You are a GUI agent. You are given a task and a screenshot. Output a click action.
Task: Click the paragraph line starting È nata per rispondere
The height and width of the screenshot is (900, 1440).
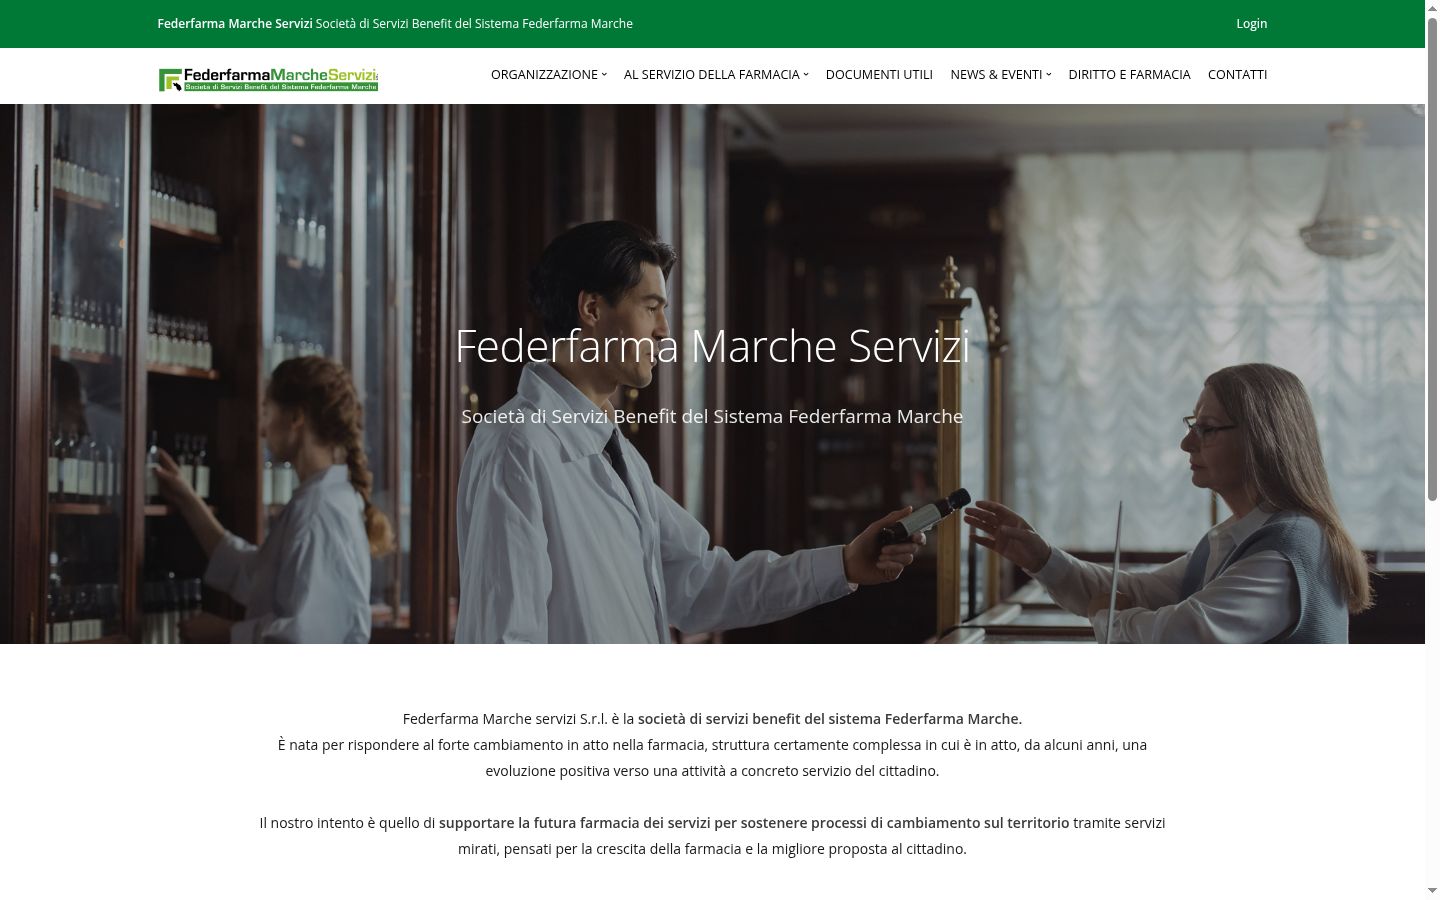point(712,745)
